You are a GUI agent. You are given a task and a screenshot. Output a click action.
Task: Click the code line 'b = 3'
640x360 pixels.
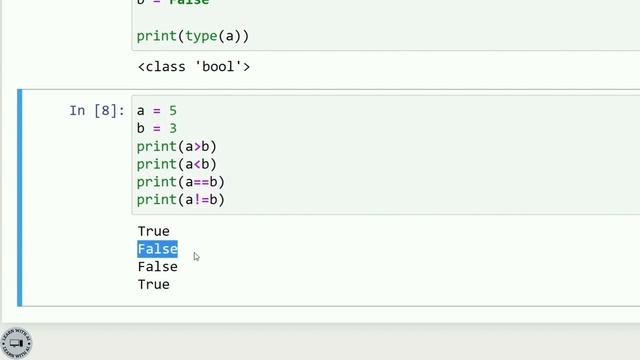tap(157, 128)
